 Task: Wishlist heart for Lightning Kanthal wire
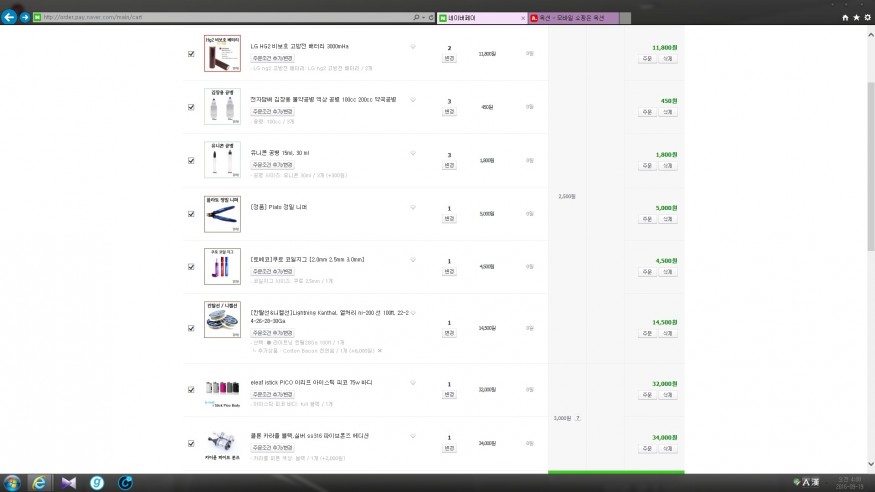(413, 313)
